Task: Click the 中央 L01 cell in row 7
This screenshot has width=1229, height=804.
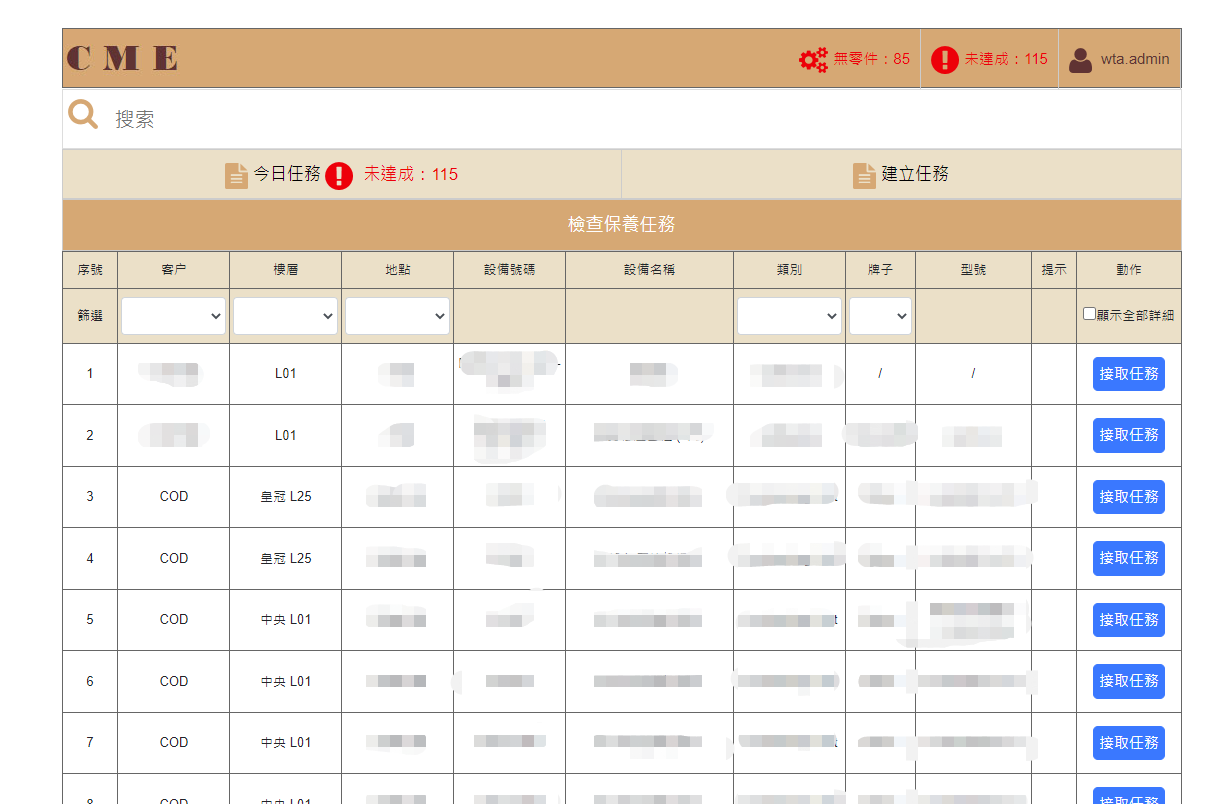Action: [x=286, y=743]
